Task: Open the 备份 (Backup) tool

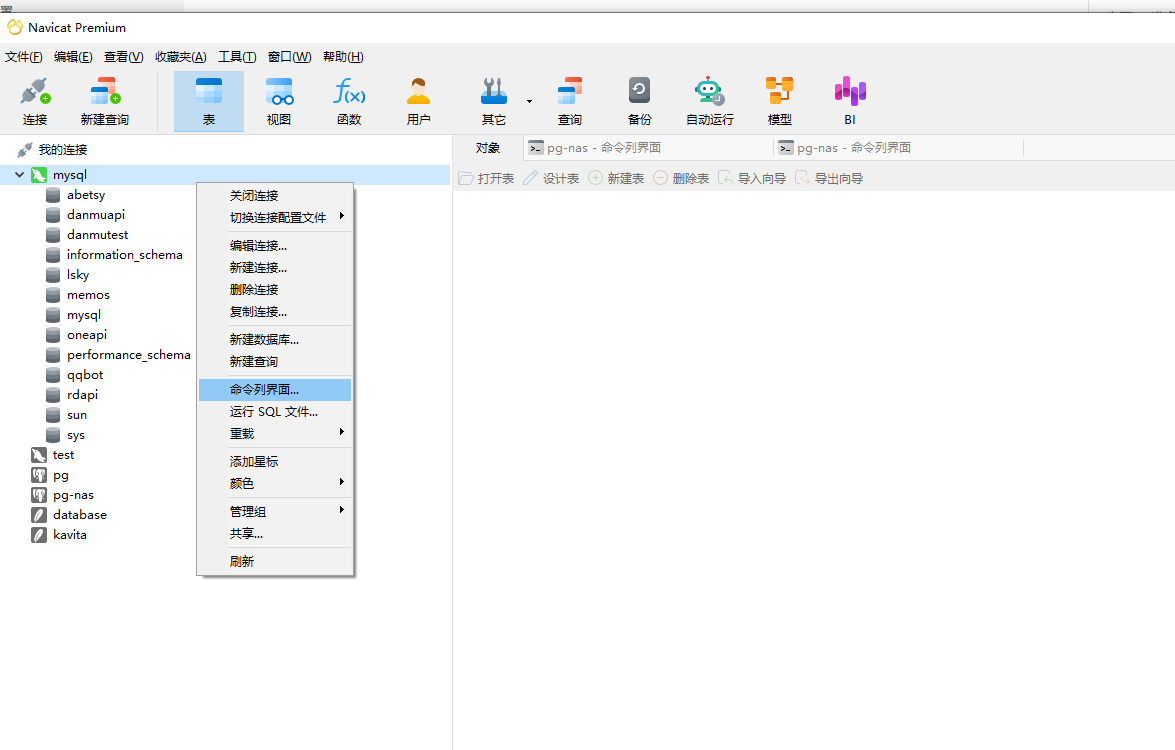Action: (x=639, y=100)
